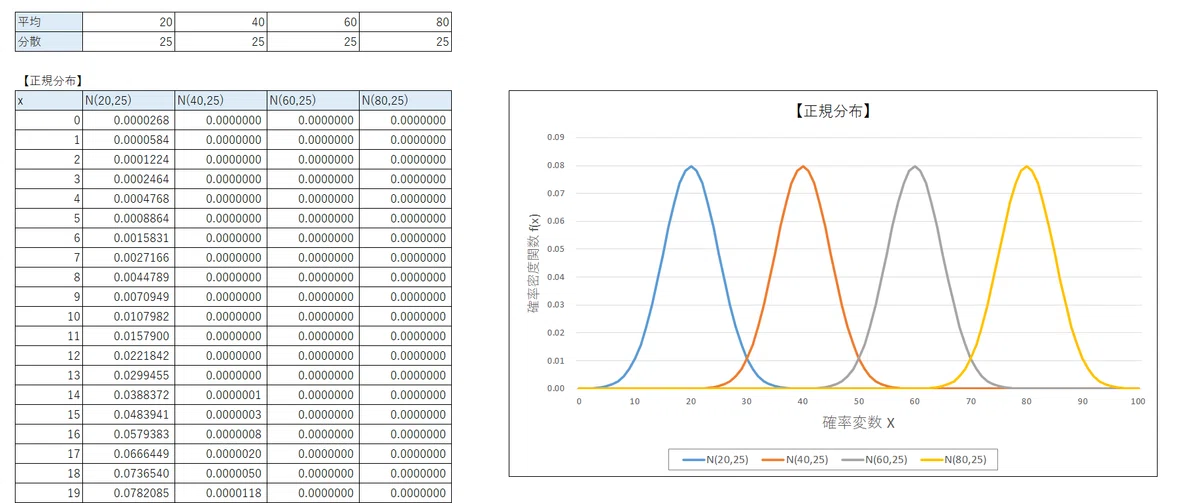This screenshot has width=1200, height=503.
Task: Select the 平均 label cell
Action: click(49, 22)
